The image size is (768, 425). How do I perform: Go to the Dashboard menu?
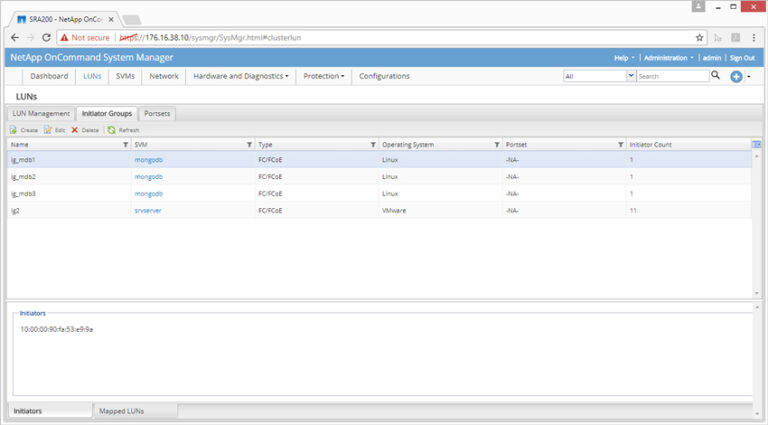(x=49, y=76)
